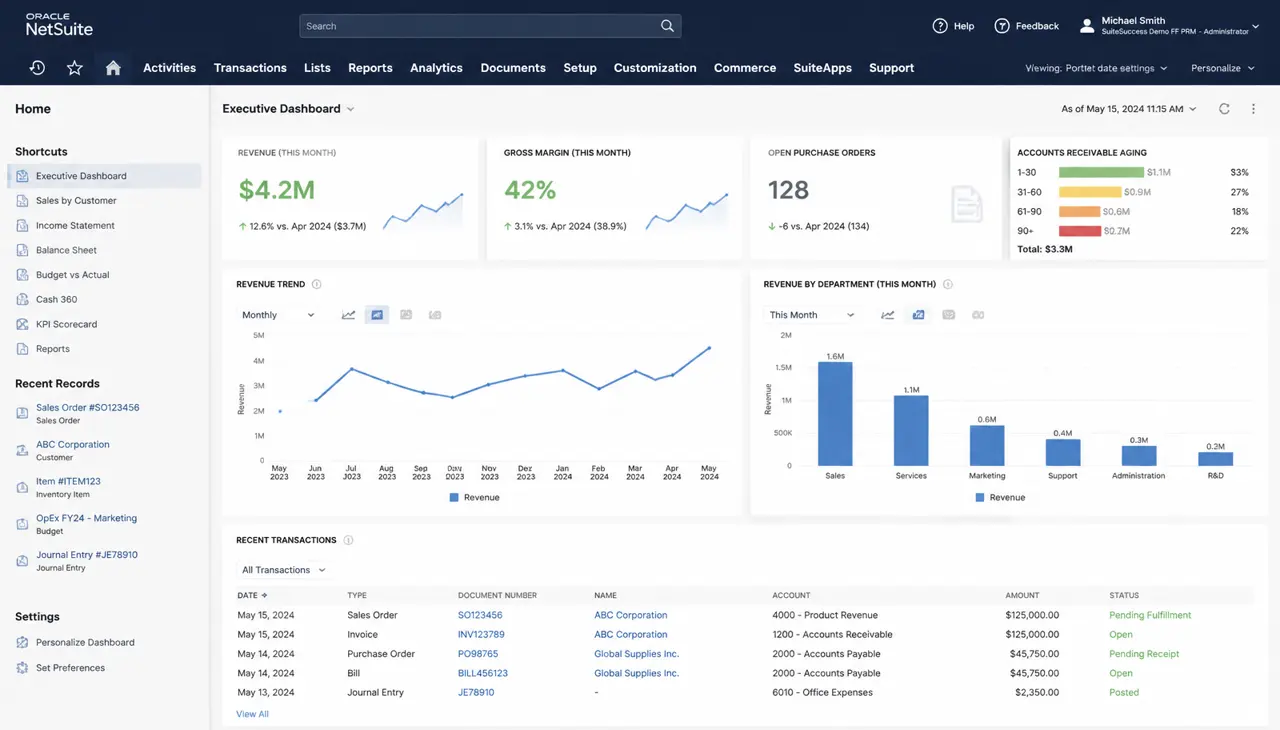Expand the Executive Dashboard selector
The height and width of the screenshot is (730, 1280).
pos(350,109)
